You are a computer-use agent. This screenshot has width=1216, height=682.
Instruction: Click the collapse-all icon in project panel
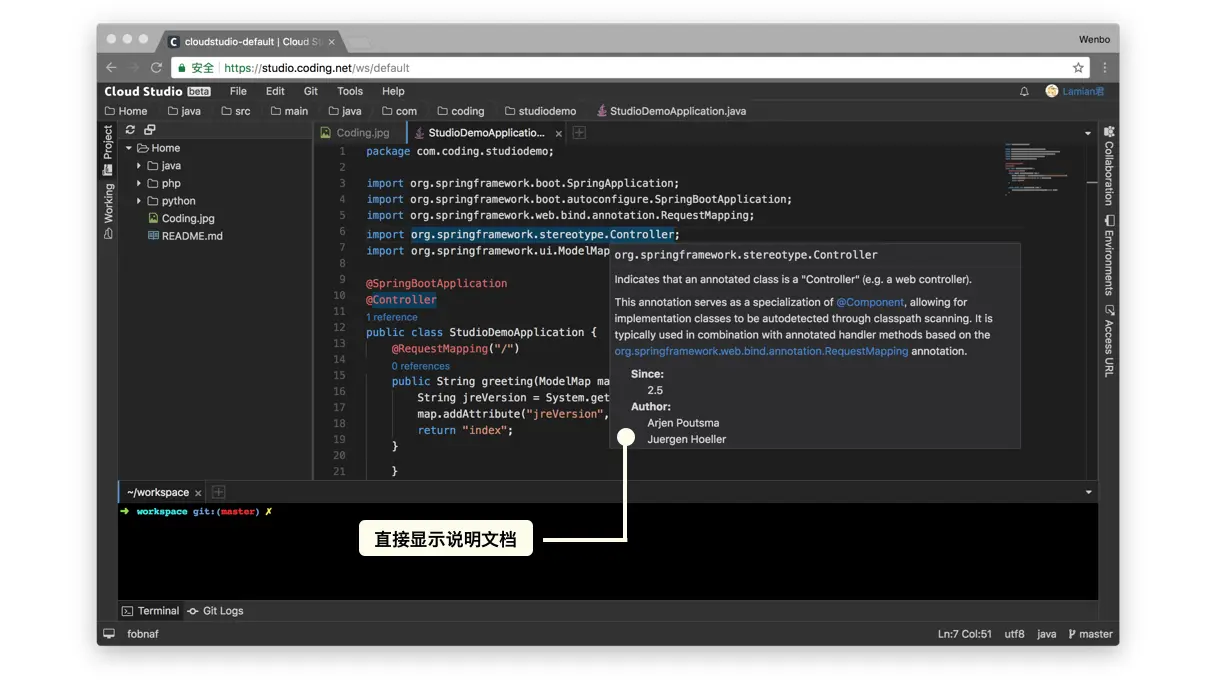(149, 130)
